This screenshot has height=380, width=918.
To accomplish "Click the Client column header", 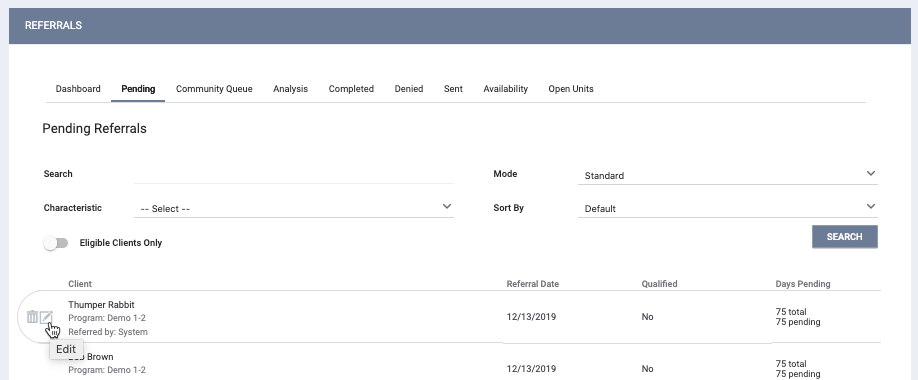I will click(80, 284).
